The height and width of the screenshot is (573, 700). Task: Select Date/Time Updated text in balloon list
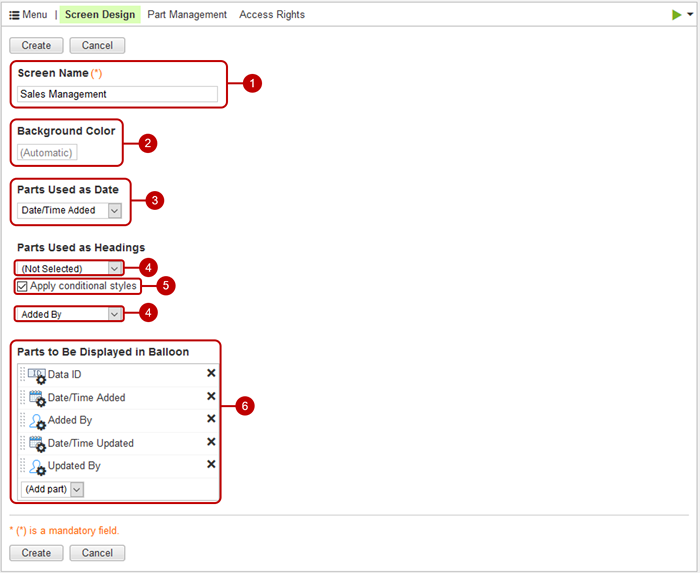point(91,443)
